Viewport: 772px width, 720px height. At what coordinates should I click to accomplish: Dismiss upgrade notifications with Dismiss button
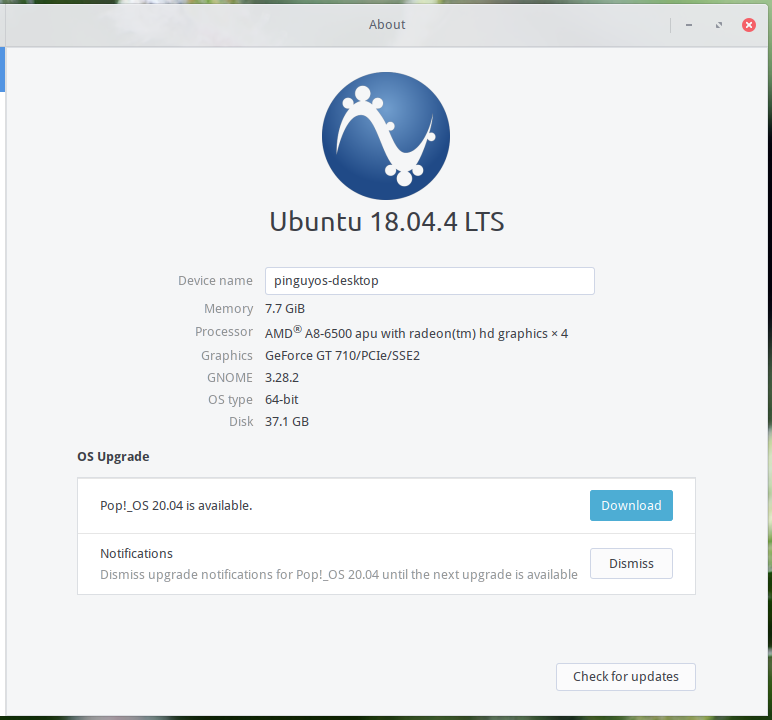point(631,563)
